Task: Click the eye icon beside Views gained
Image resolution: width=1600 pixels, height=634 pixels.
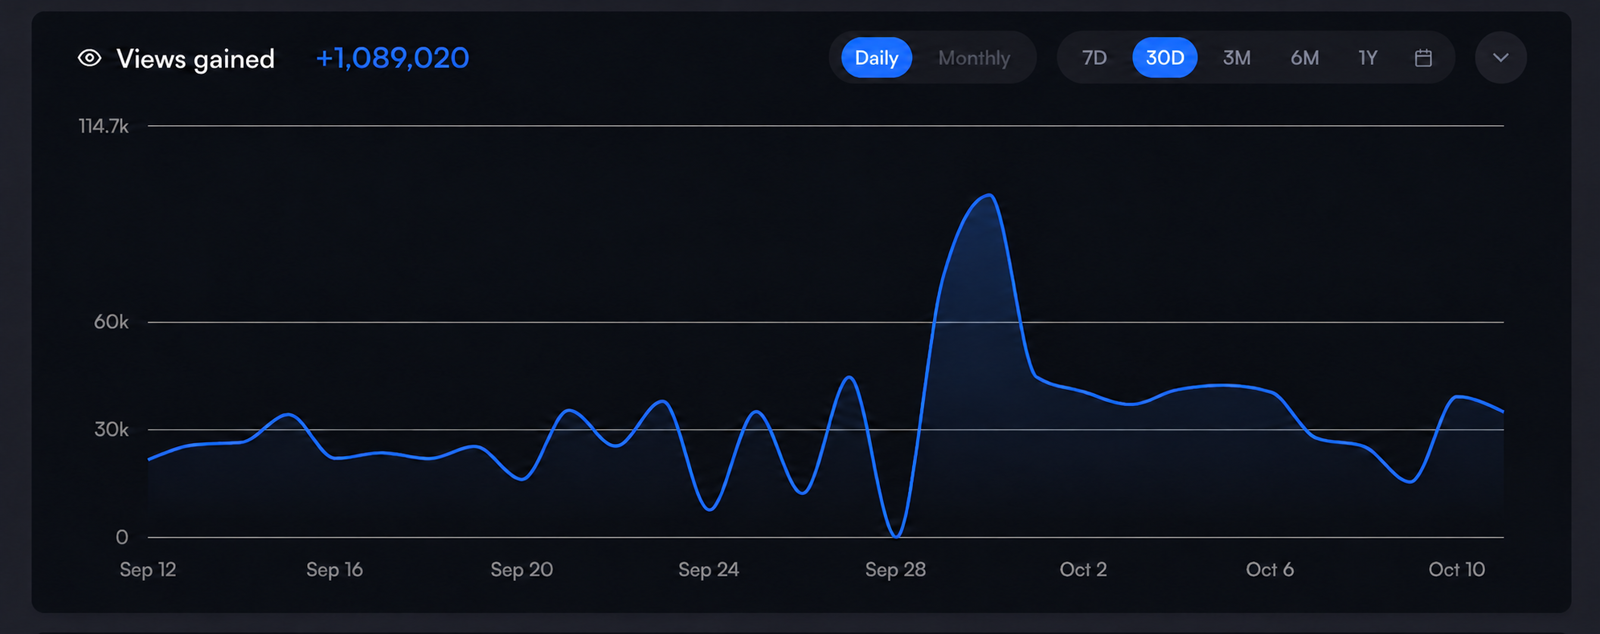Action: pyautogui.click(x=90, y=58)
